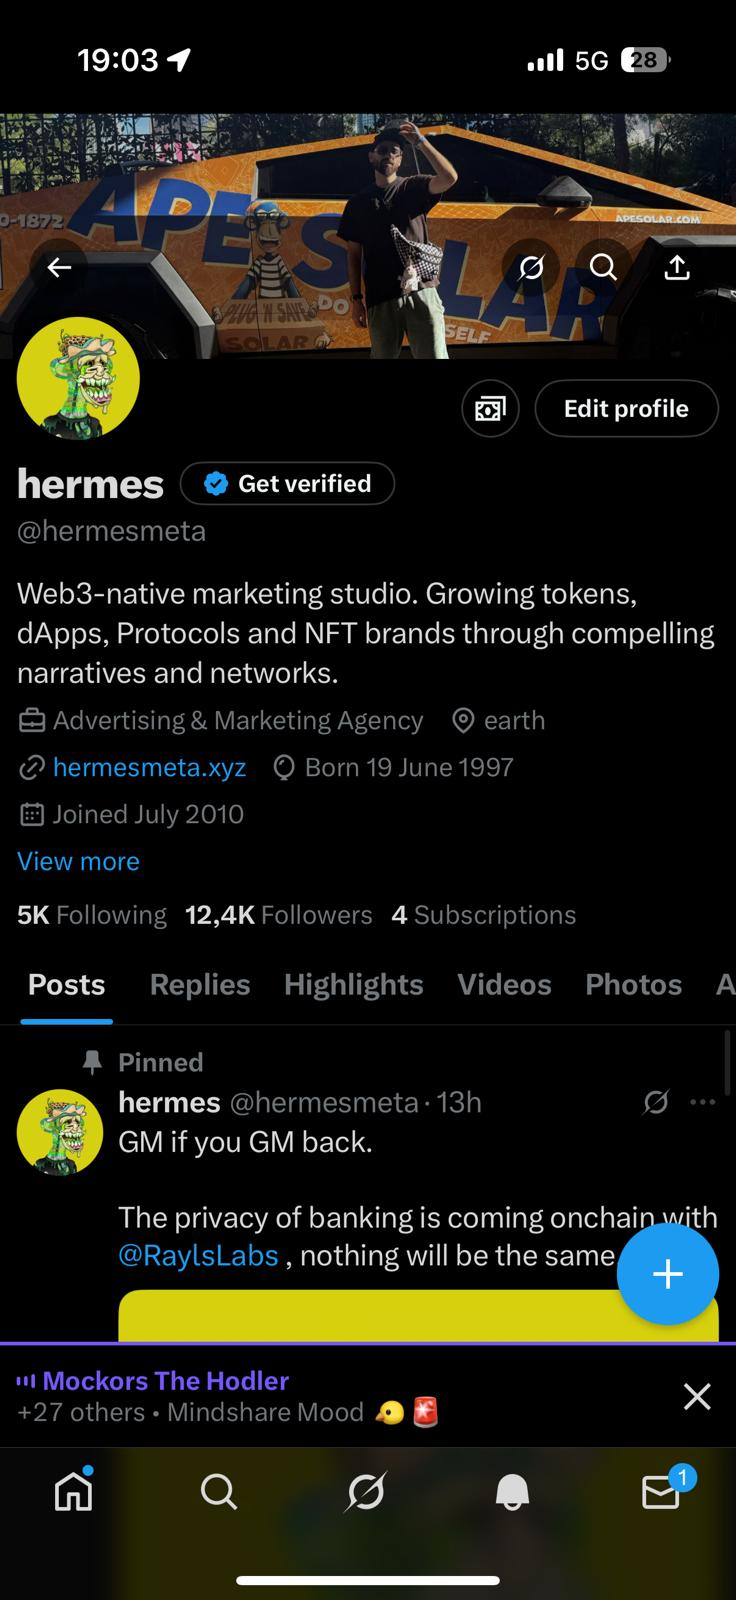This screenshot has height=1600, width=736.
Task: Switch to the Highlights tab
Action: coord(353,984)
